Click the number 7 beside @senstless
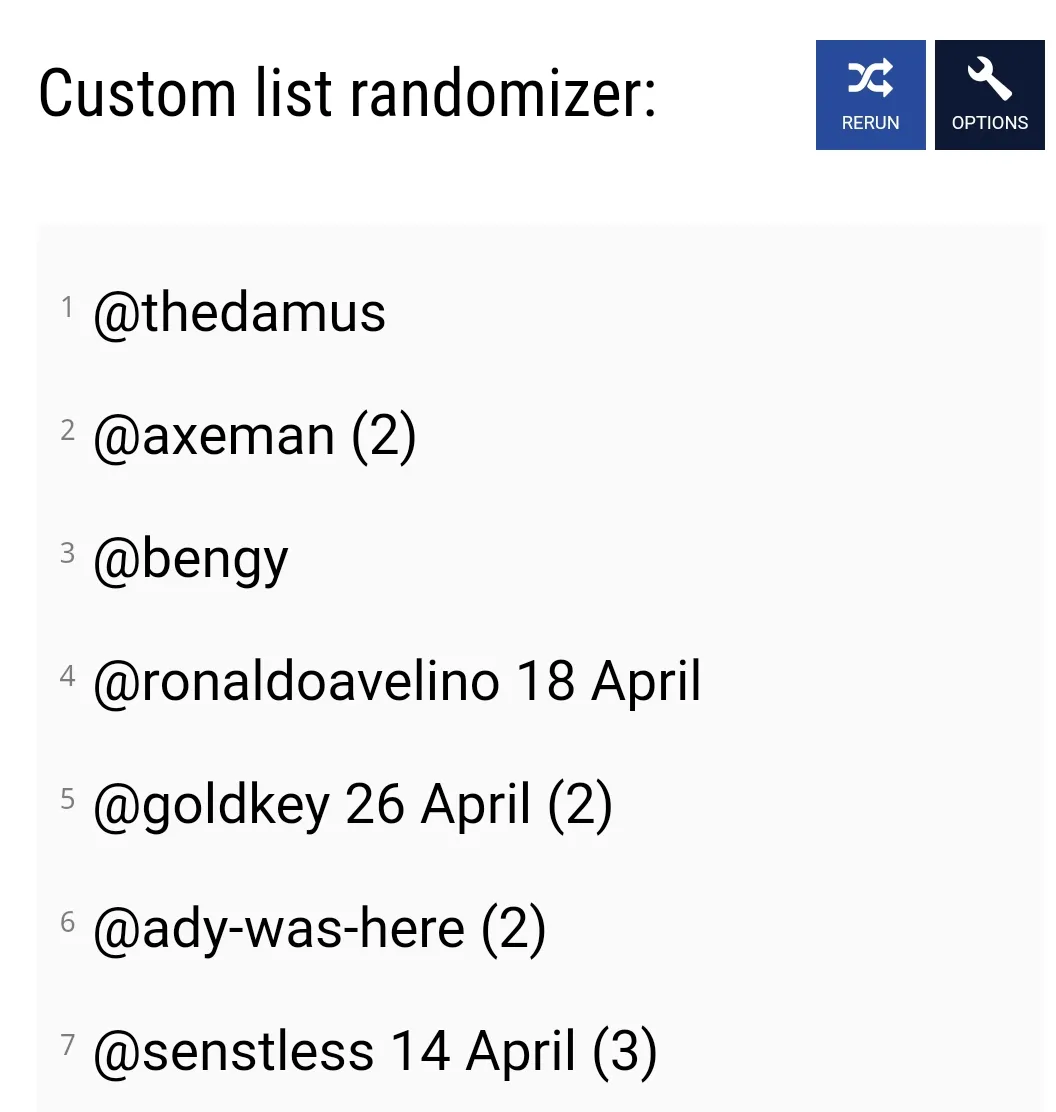The width and height of the screenshot is (1056, 1112). tap(68, 1044)
